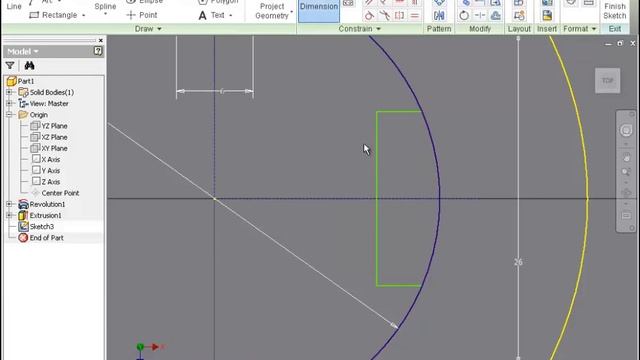Apply the Equal constraint
The image size is (640, 360).
point(415,16)
